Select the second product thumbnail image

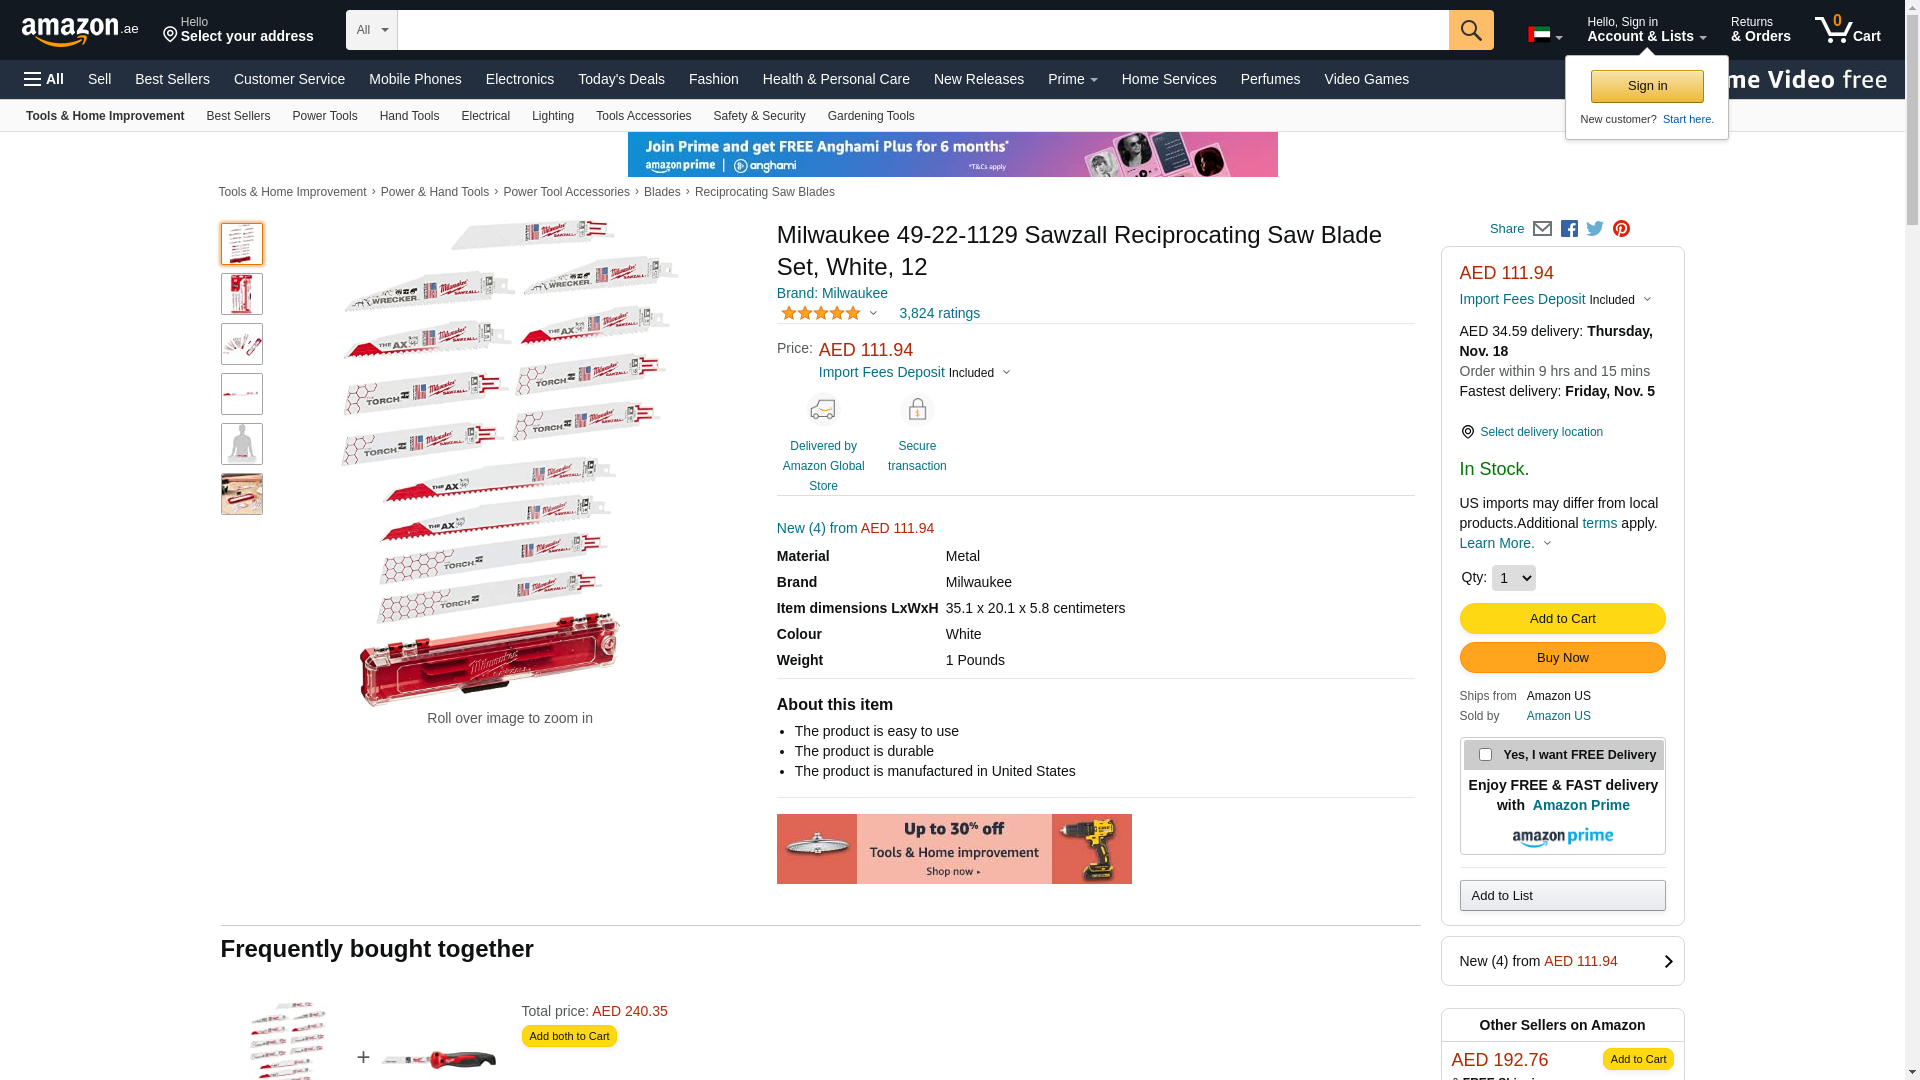point(242,294)
